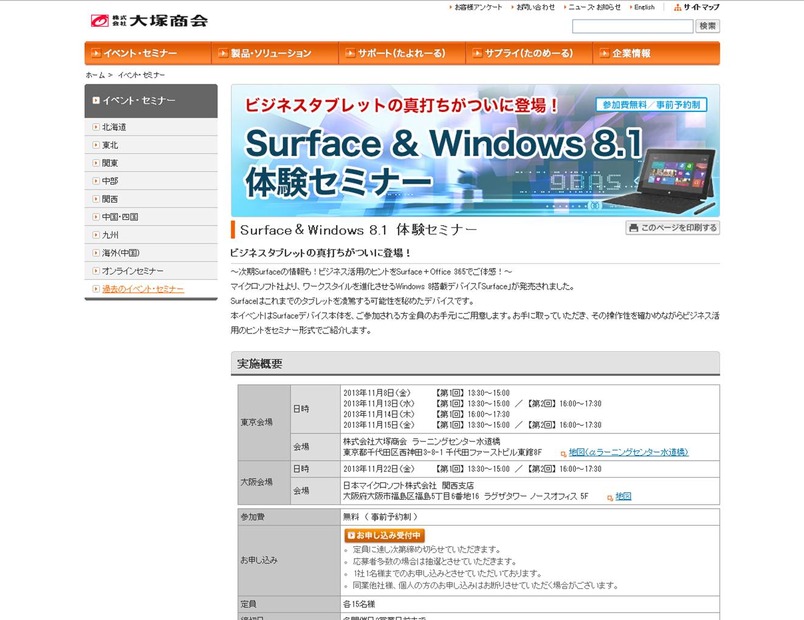Select 九州 region in sidebar
The width and height of the screenshot is (804, 620).
coord(151,235)
